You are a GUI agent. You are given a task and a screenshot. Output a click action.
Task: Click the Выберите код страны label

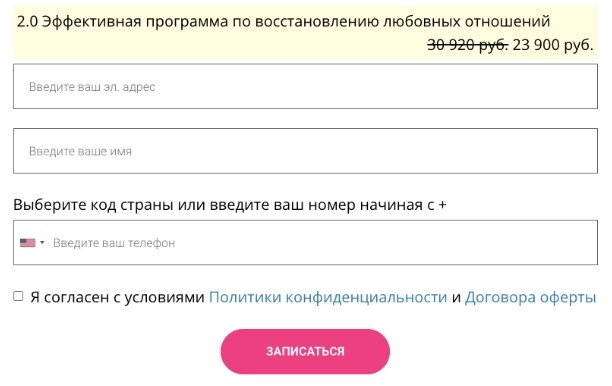point(230,205)
